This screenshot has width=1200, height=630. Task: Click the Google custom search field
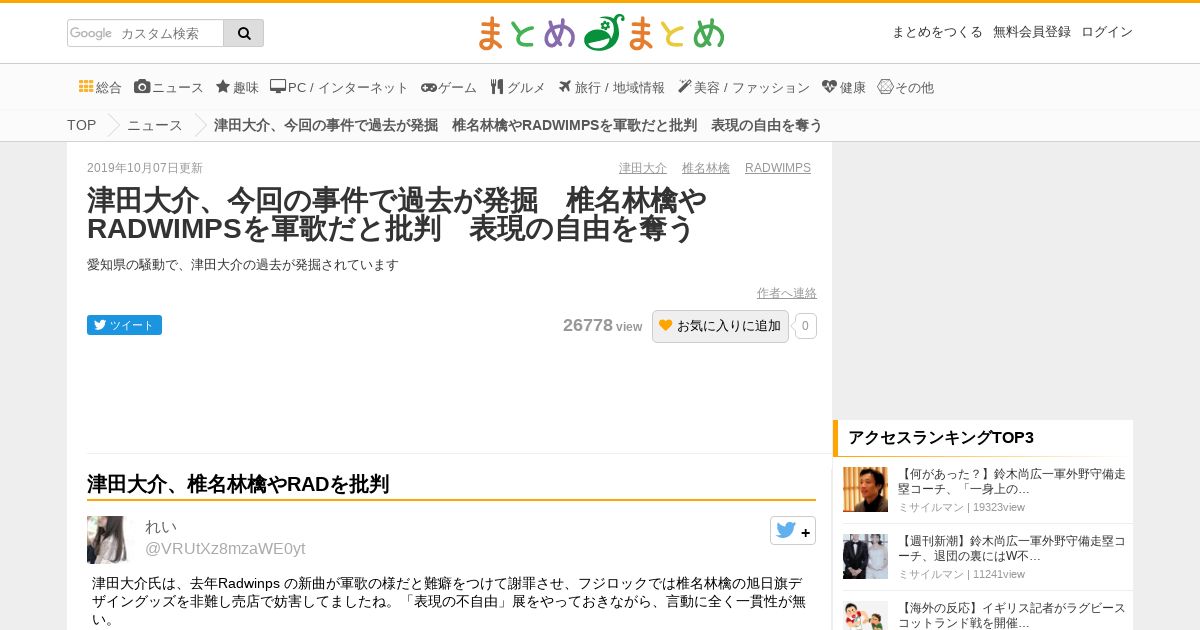[145, 33]
